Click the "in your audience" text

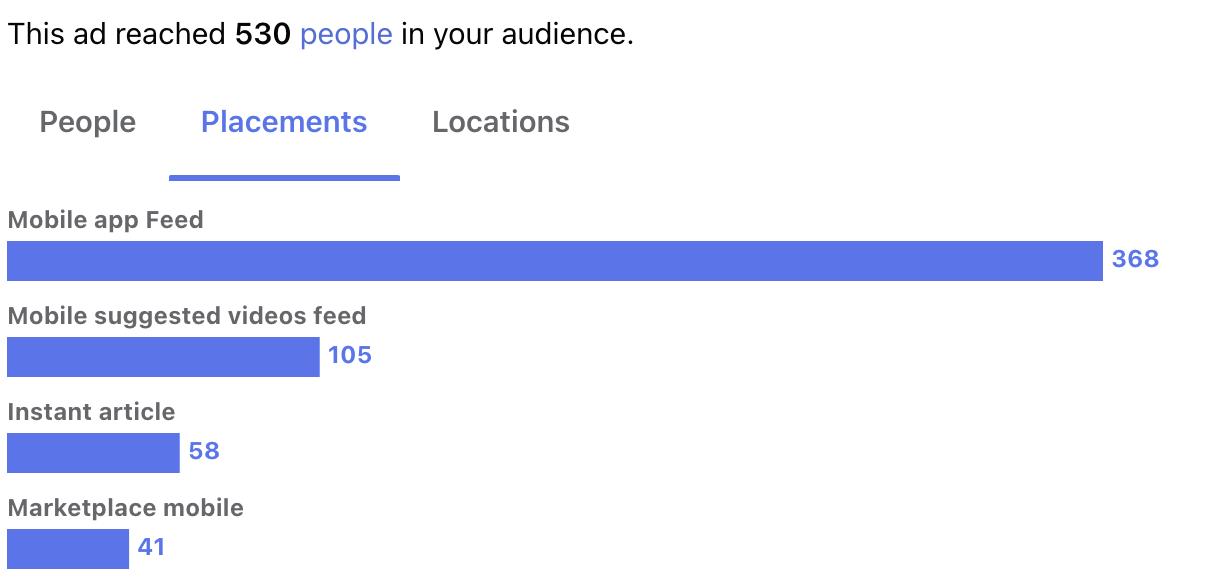pyautogui.click(x=517, y=35)
